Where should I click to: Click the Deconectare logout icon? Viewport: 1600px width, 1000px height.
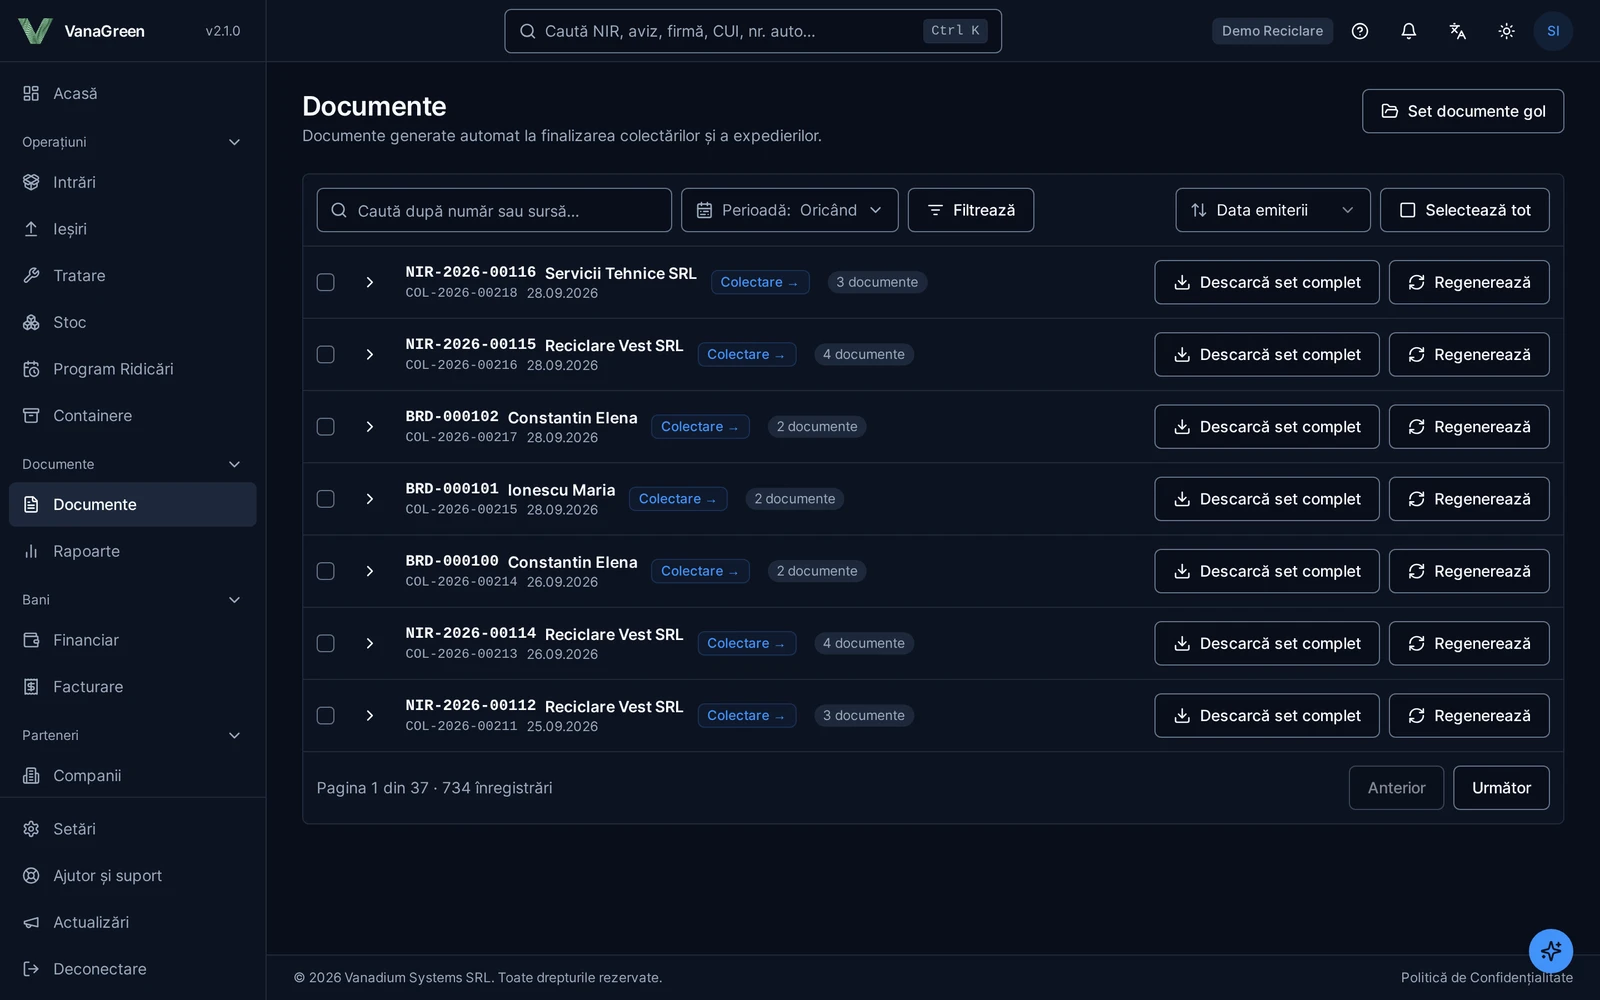tap(31, 969)
